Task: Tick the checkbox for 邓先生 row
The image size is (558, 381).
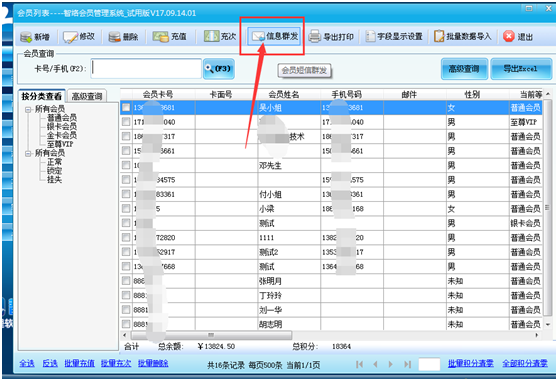Action: click(126, 165)
